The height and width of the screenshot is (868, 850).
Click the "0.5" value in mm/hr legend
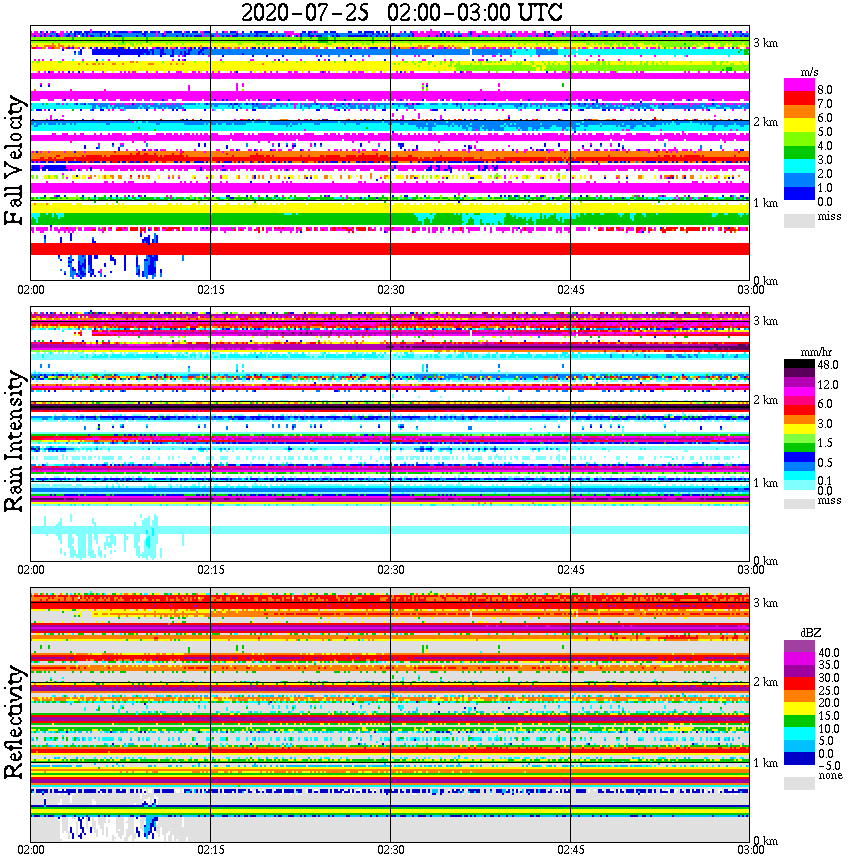pos(825,462)
